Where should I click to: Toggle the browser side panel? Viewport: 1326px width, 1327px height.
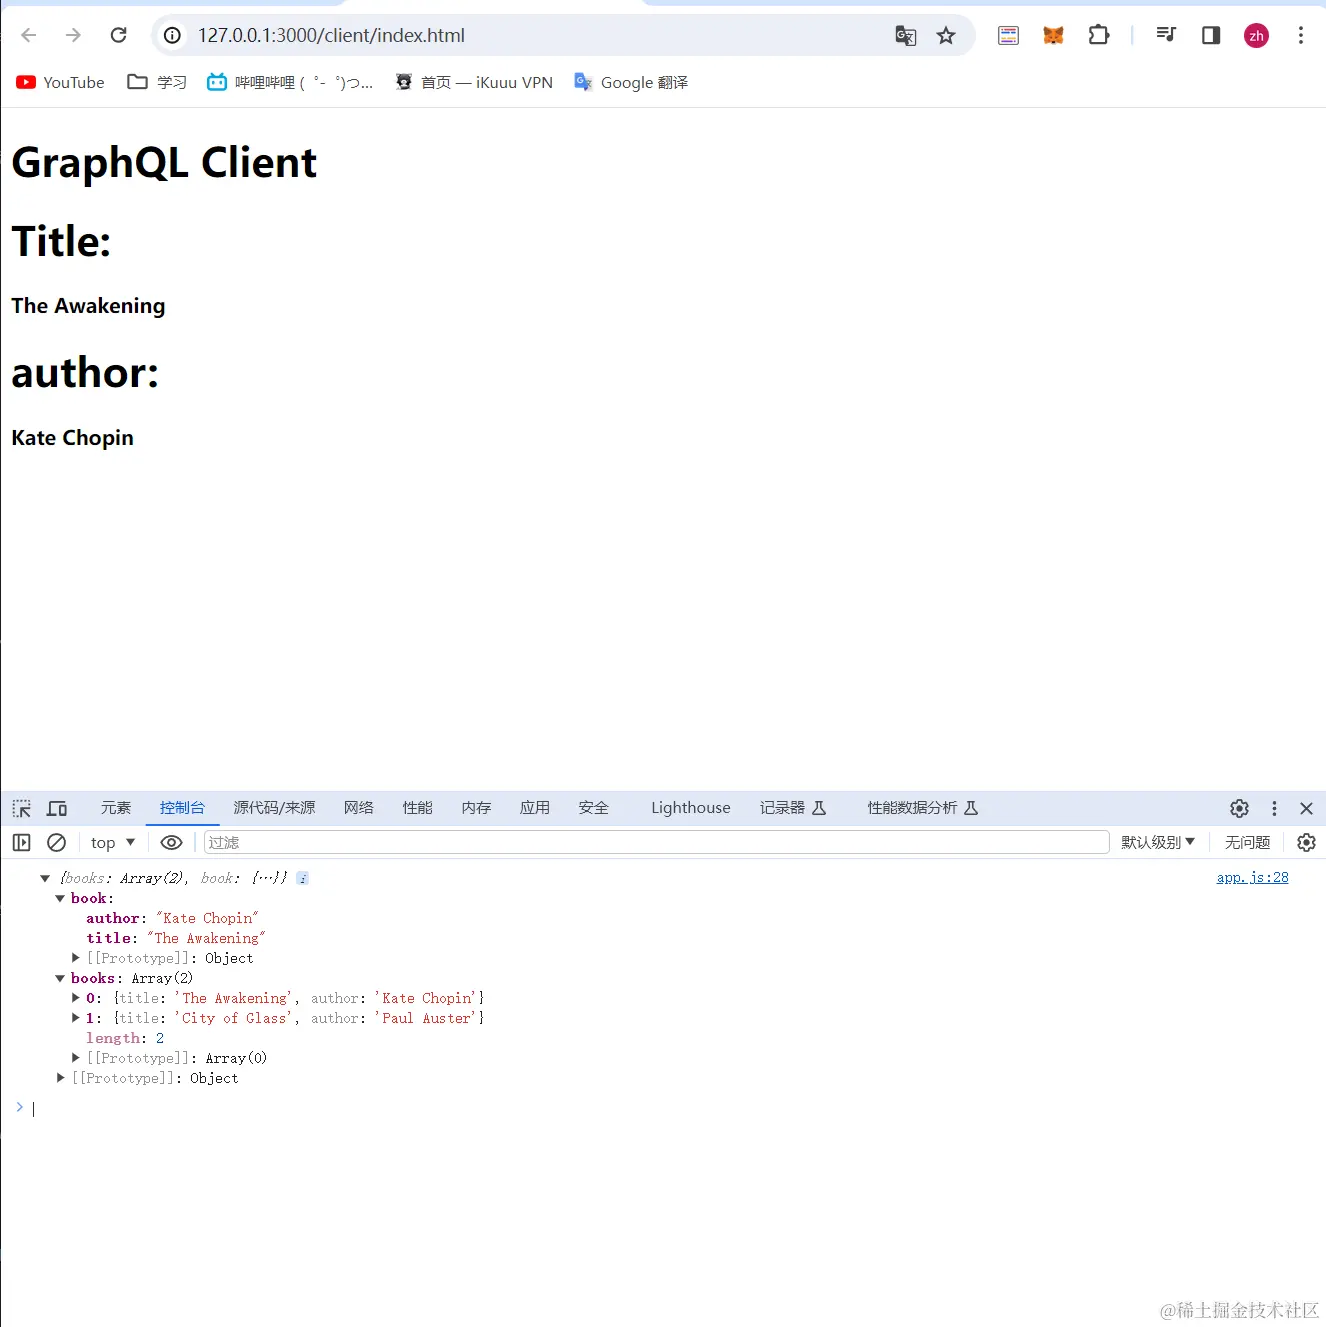click(x=1211, y=36)
